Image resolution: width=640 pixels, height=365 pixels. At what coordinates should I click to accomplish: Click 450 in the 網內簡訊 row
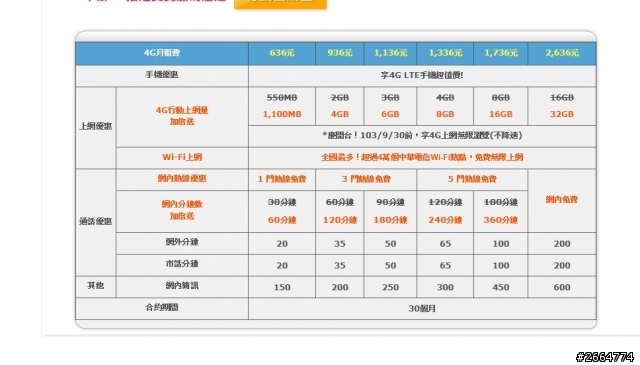[x=501, y=287]
